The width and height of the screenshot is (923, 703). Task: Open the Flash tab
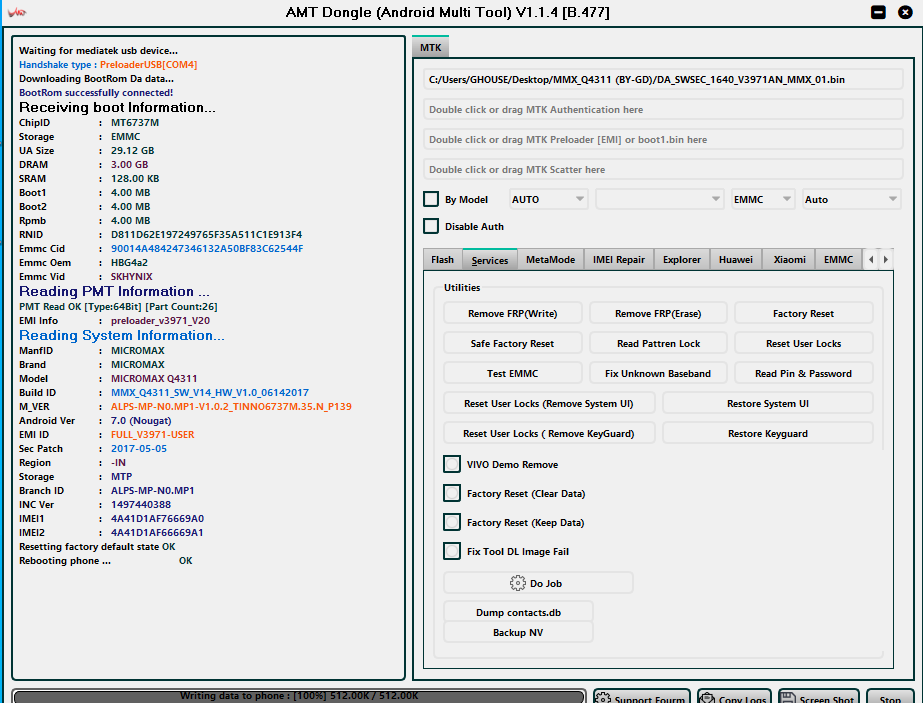[x=442, y=259]
